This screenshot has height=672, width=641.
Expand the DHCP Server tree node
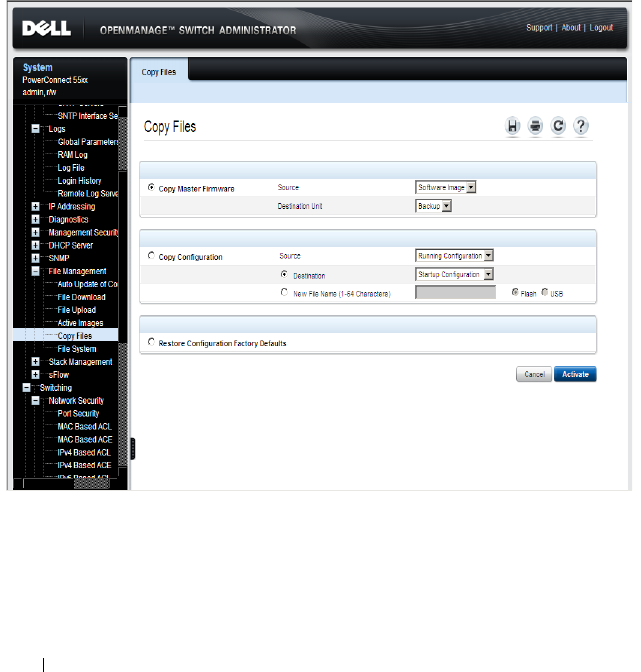tap(36, 245)
